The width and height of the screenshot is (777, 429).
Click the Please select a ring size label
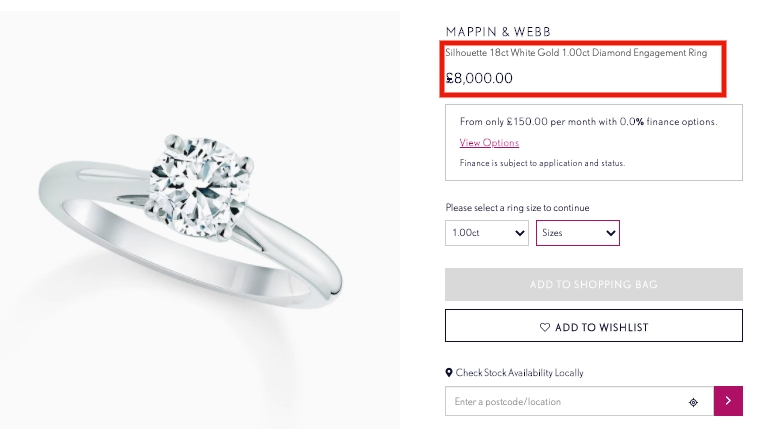517,208
